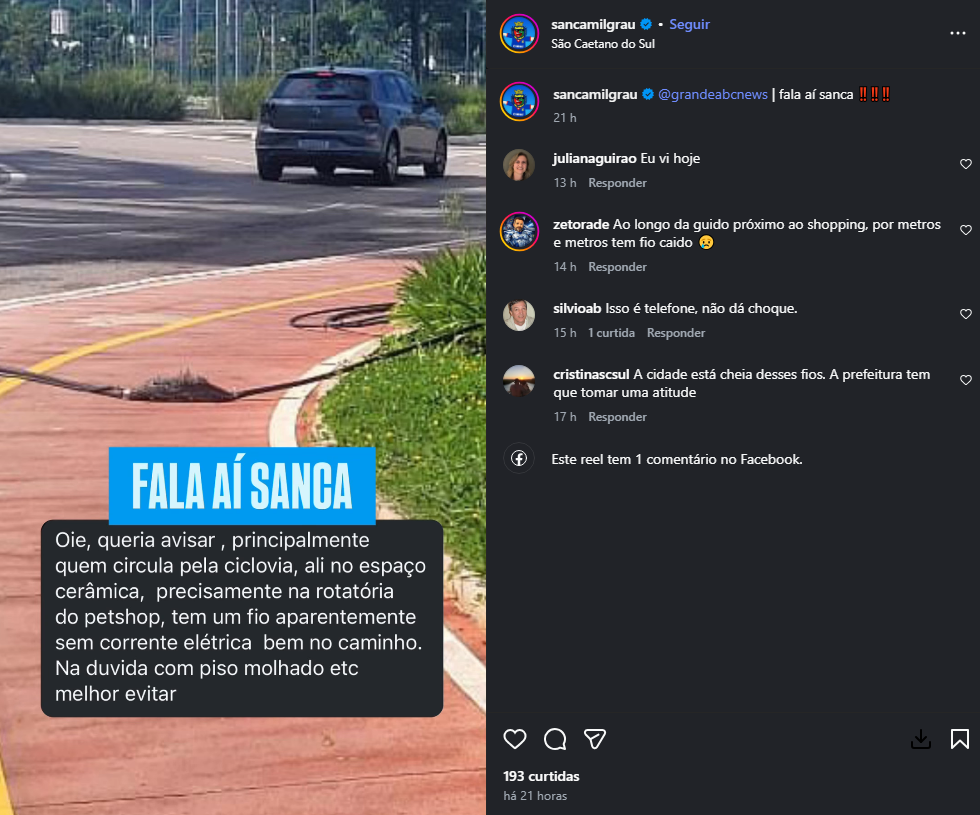This screenshot has width=980, height=815.
Task: Share the reel via paper plane icon
Action: click(x=594, y=739)
